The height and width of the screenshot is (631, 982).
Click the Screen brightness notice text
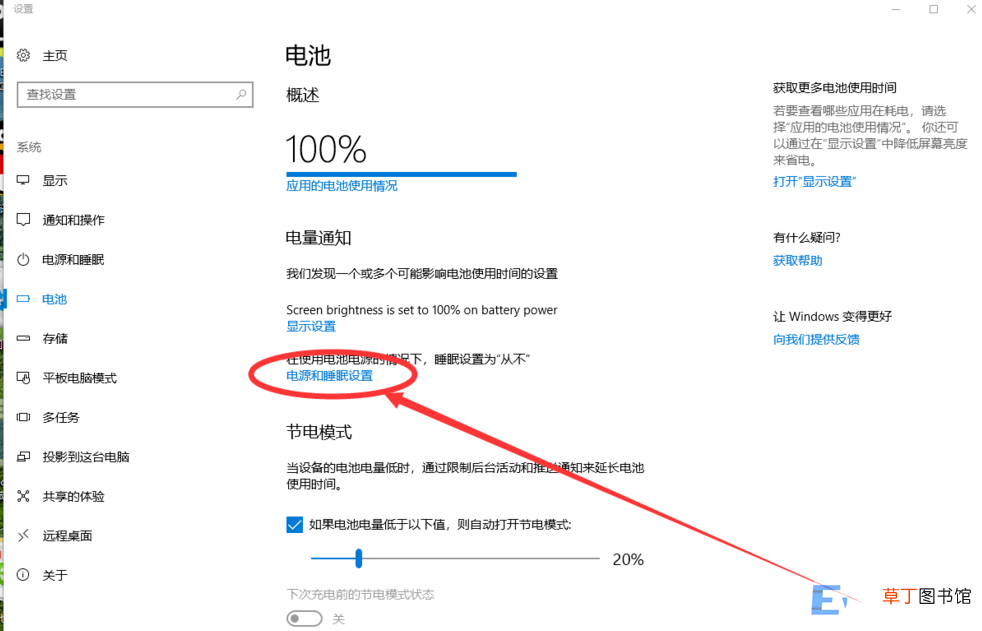point(421,310)
